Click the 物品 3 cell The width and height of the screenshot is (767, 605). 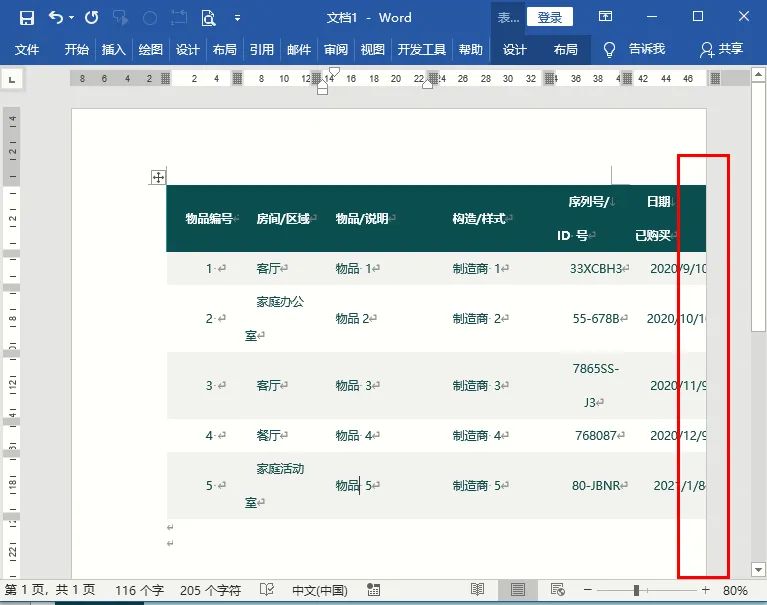point(354,385)
